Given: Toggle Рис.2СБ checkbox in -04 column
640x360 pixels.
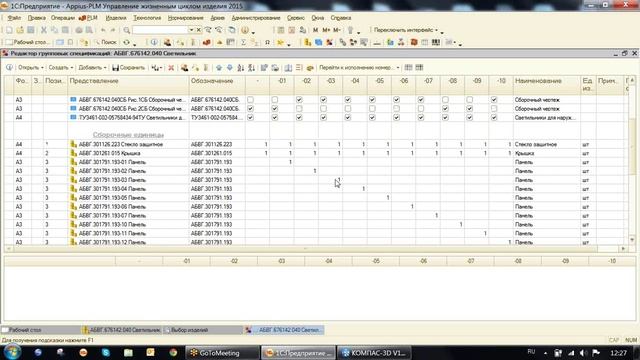Looking at the screenshot, I should tap(348, 109).
